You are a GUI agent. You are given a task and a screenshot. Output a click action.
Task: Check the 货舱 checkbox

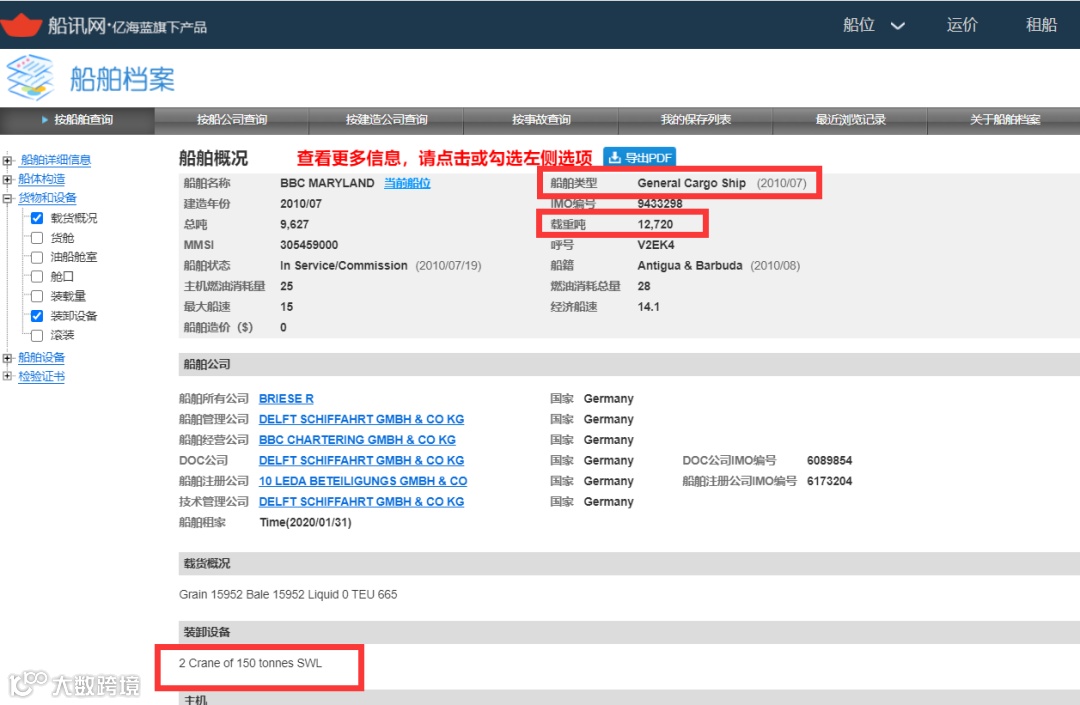[x=37, y=238]
